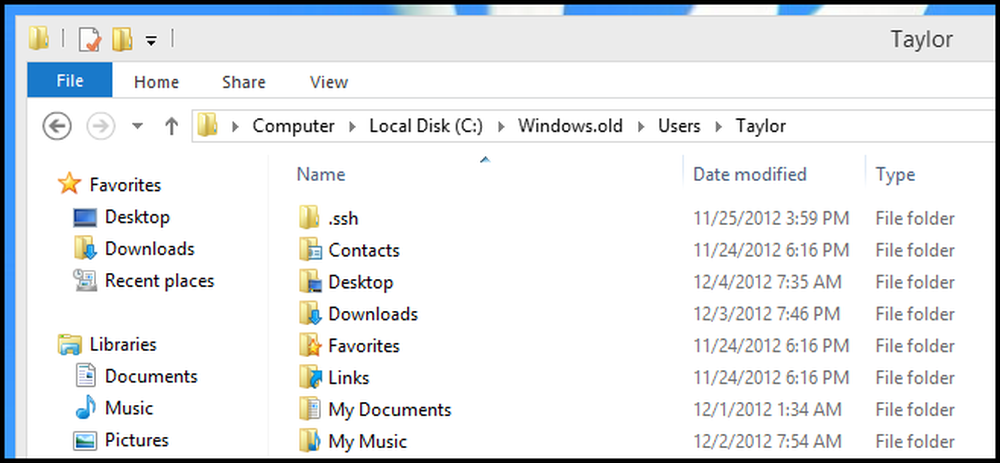The width and height of the screenshot is (1000, 463).
Task: Switch to the Home ribbon tab
Action: tap(156, 82)
